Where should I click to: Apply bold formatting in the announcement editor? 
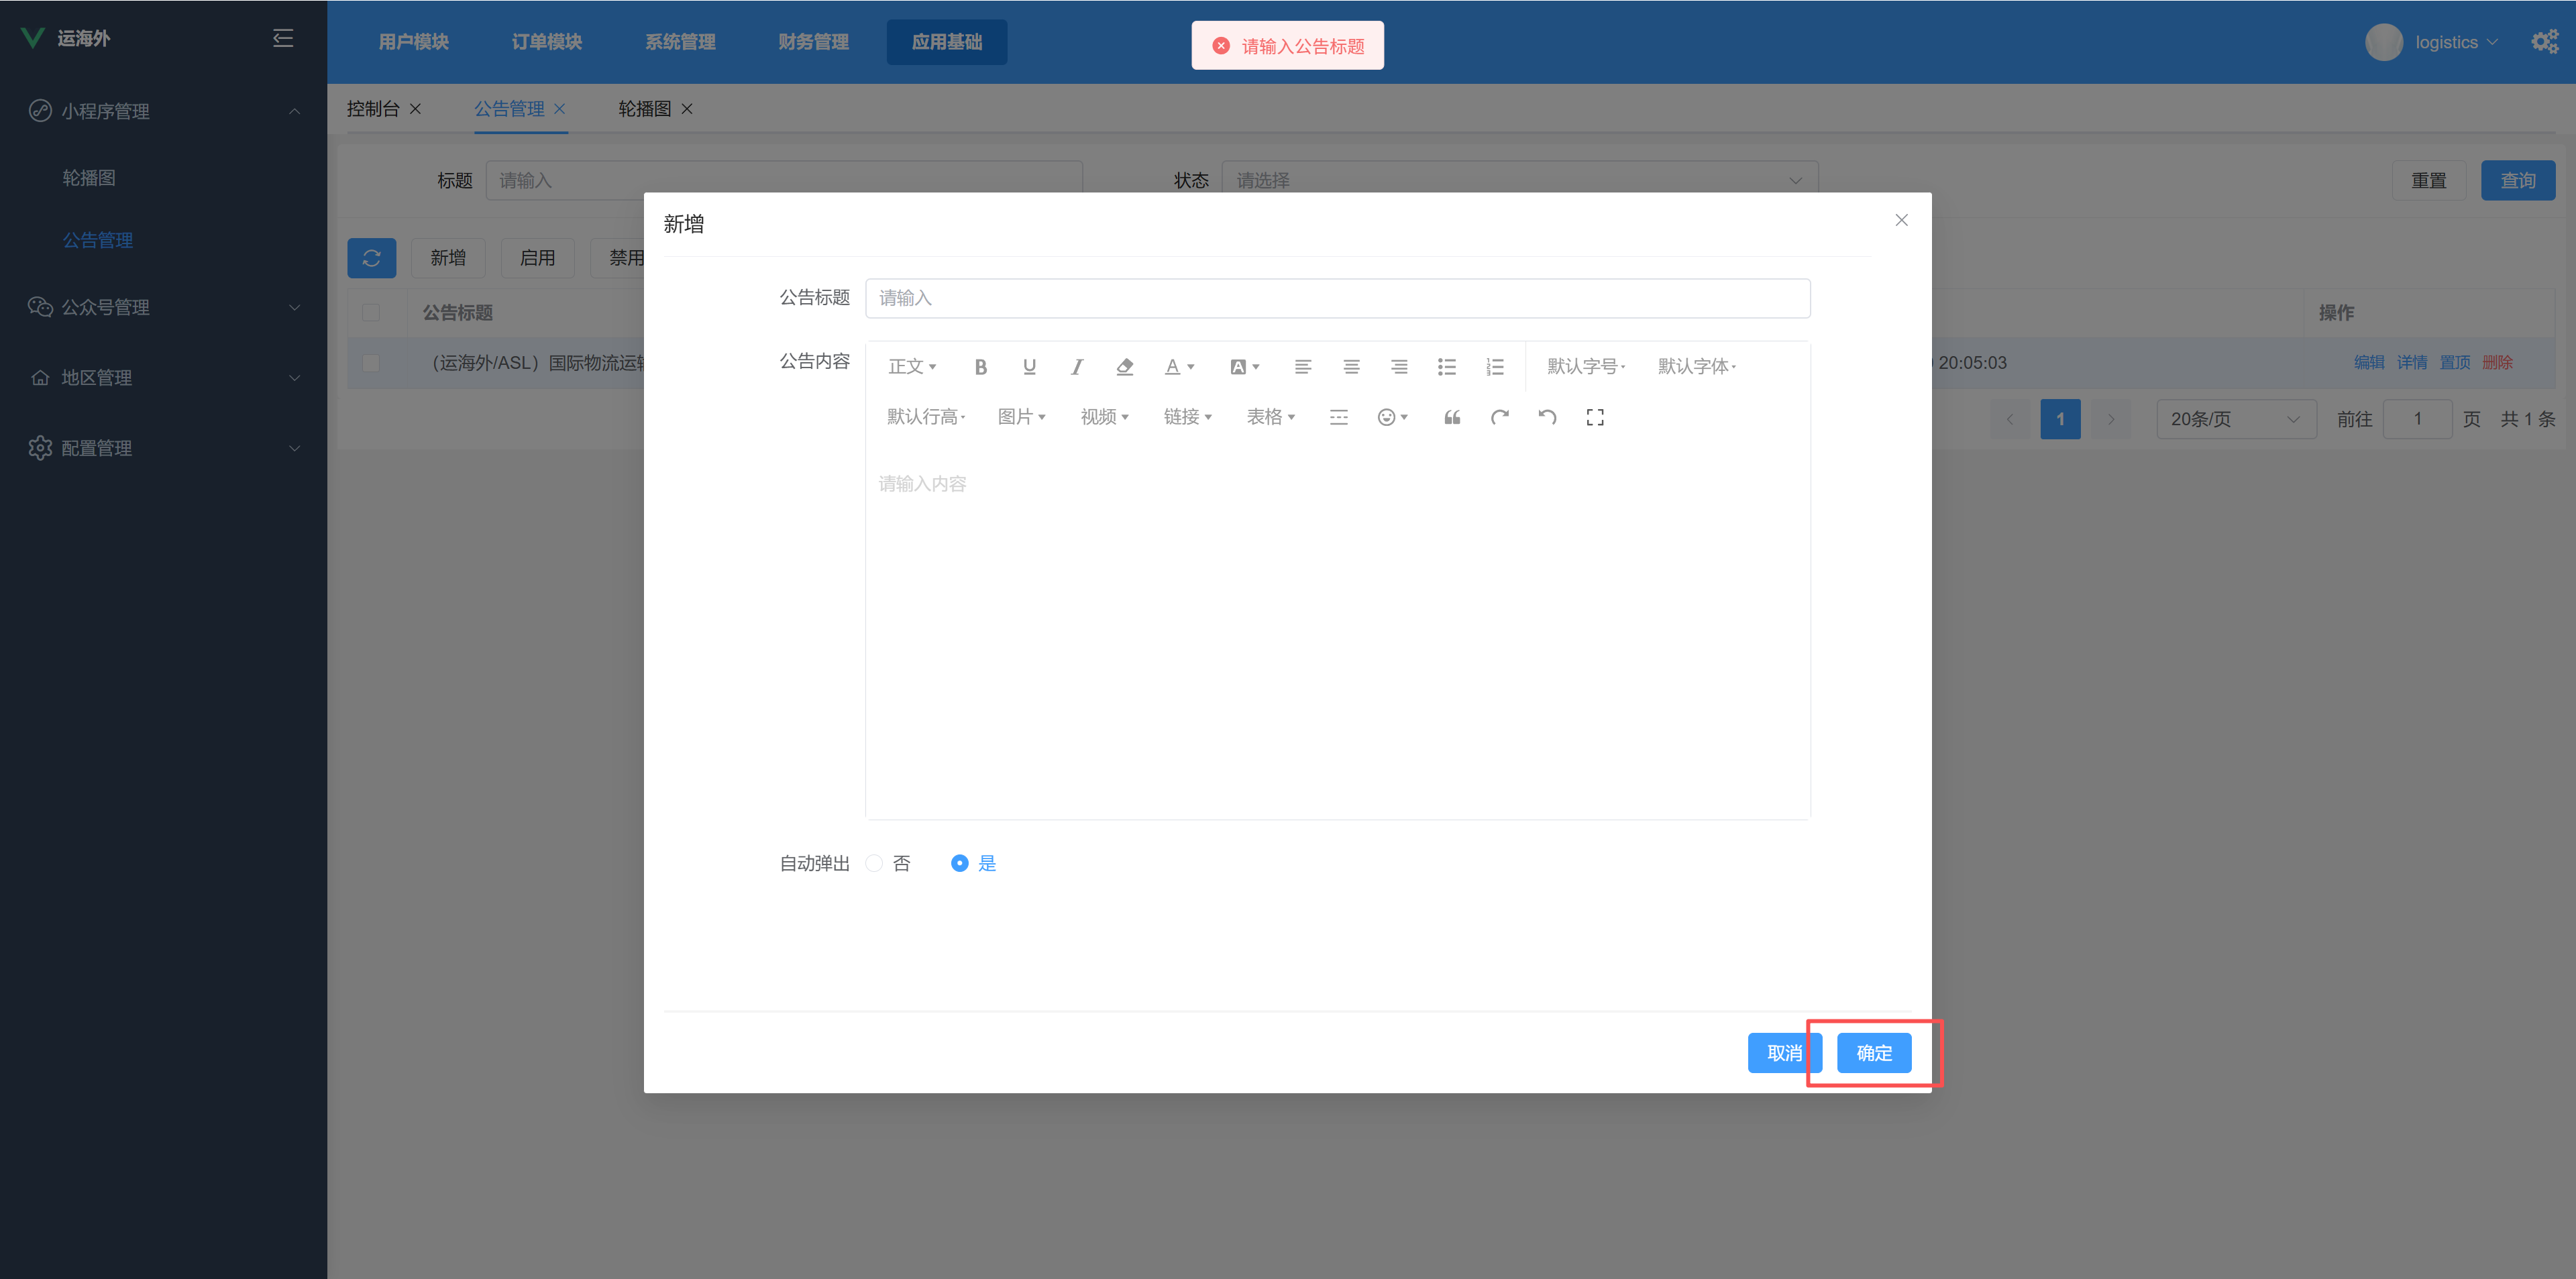click(x=981, y=366)
